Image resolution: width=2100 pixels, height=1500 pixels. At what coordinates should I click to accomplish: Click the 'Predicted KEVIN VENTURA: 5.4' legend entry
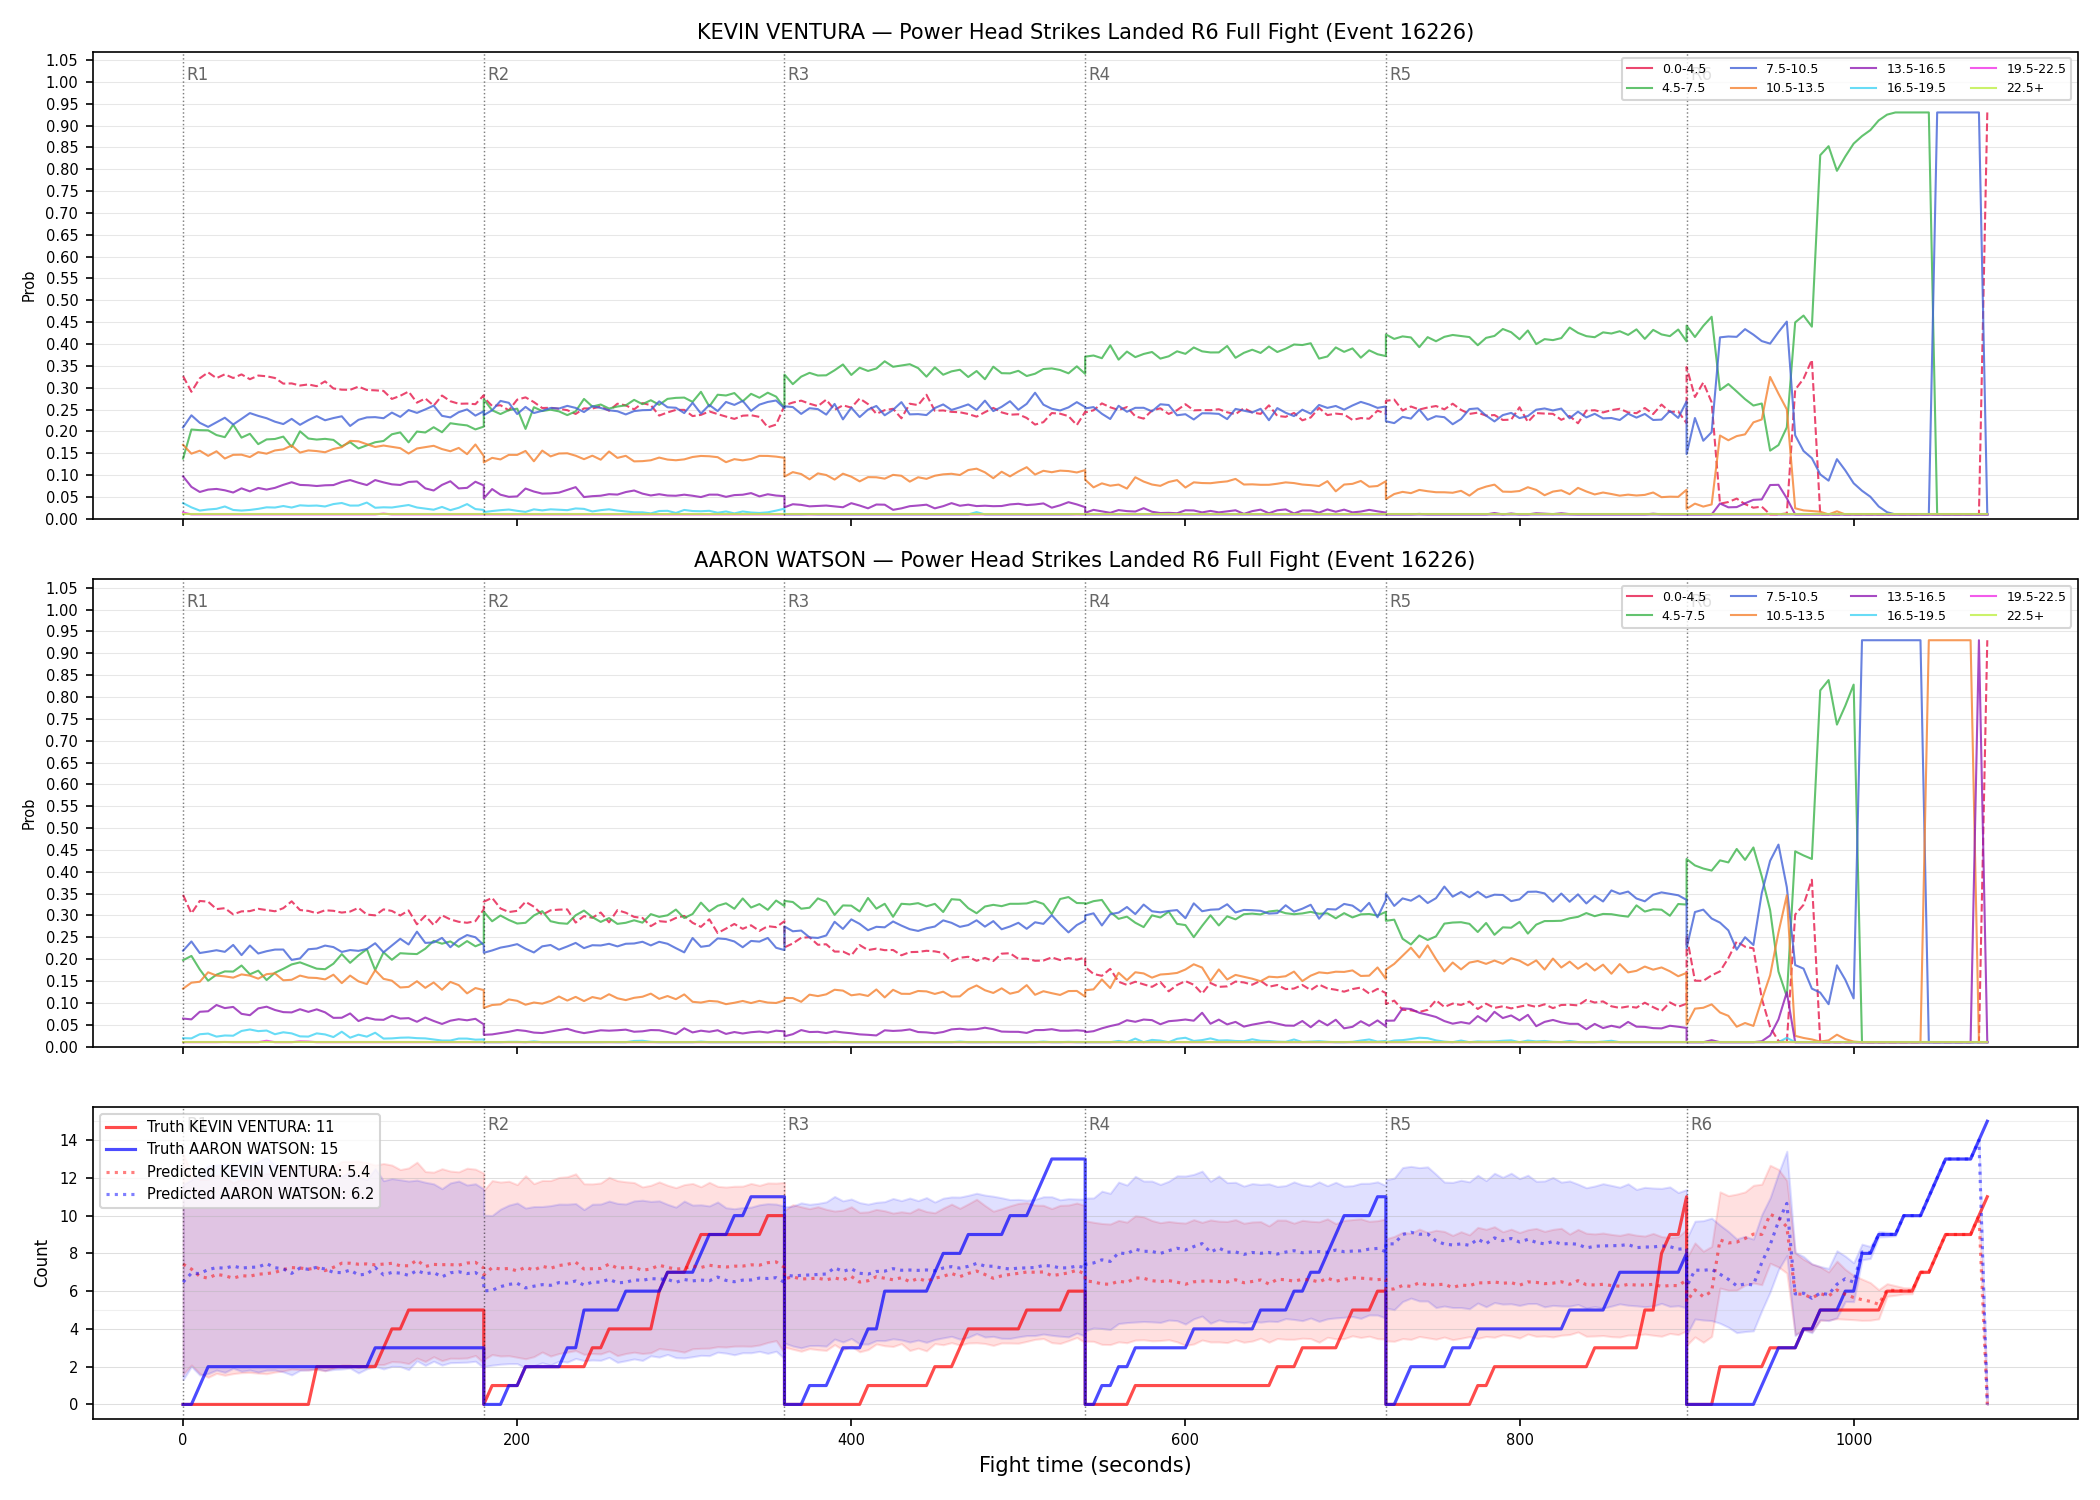point(238,1172)
